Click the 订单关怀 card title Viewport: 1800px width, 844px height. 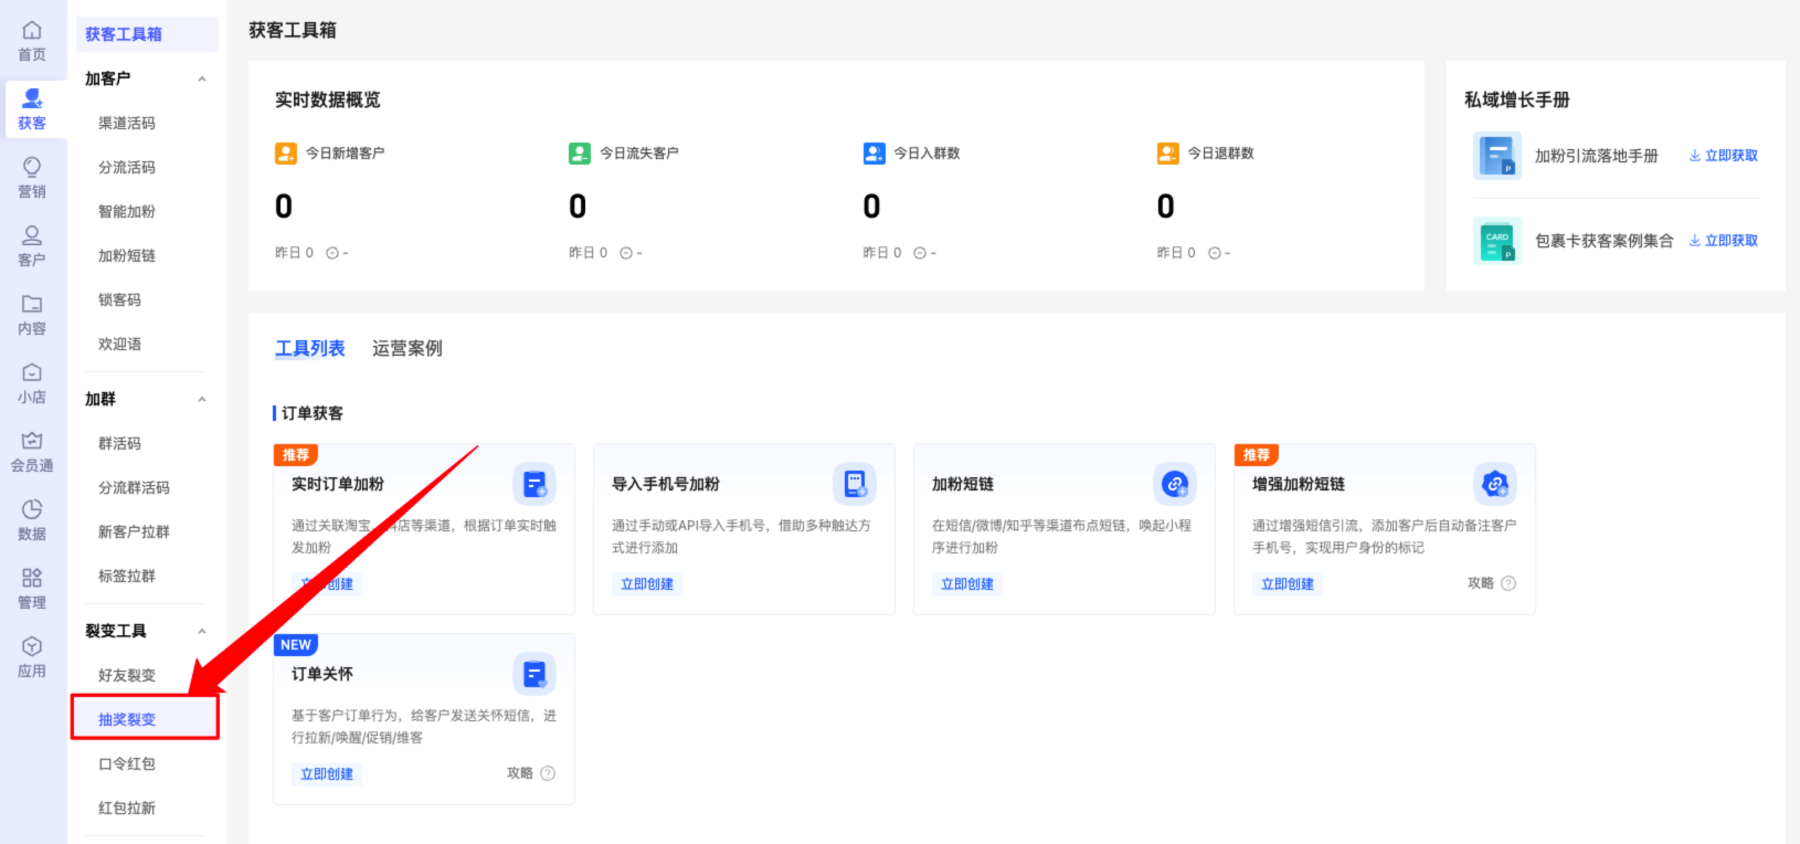click(322, 674)
